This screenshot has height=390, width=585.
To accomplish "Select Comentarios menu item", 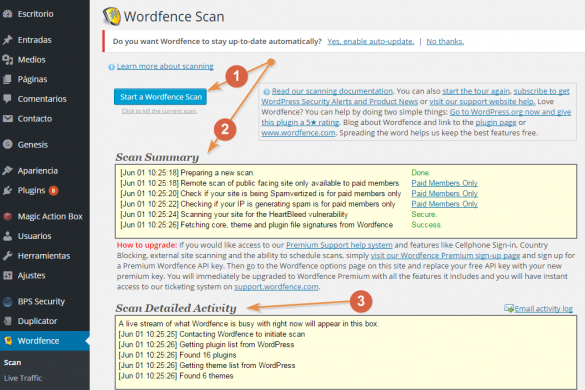I will (x=42, y=99).
